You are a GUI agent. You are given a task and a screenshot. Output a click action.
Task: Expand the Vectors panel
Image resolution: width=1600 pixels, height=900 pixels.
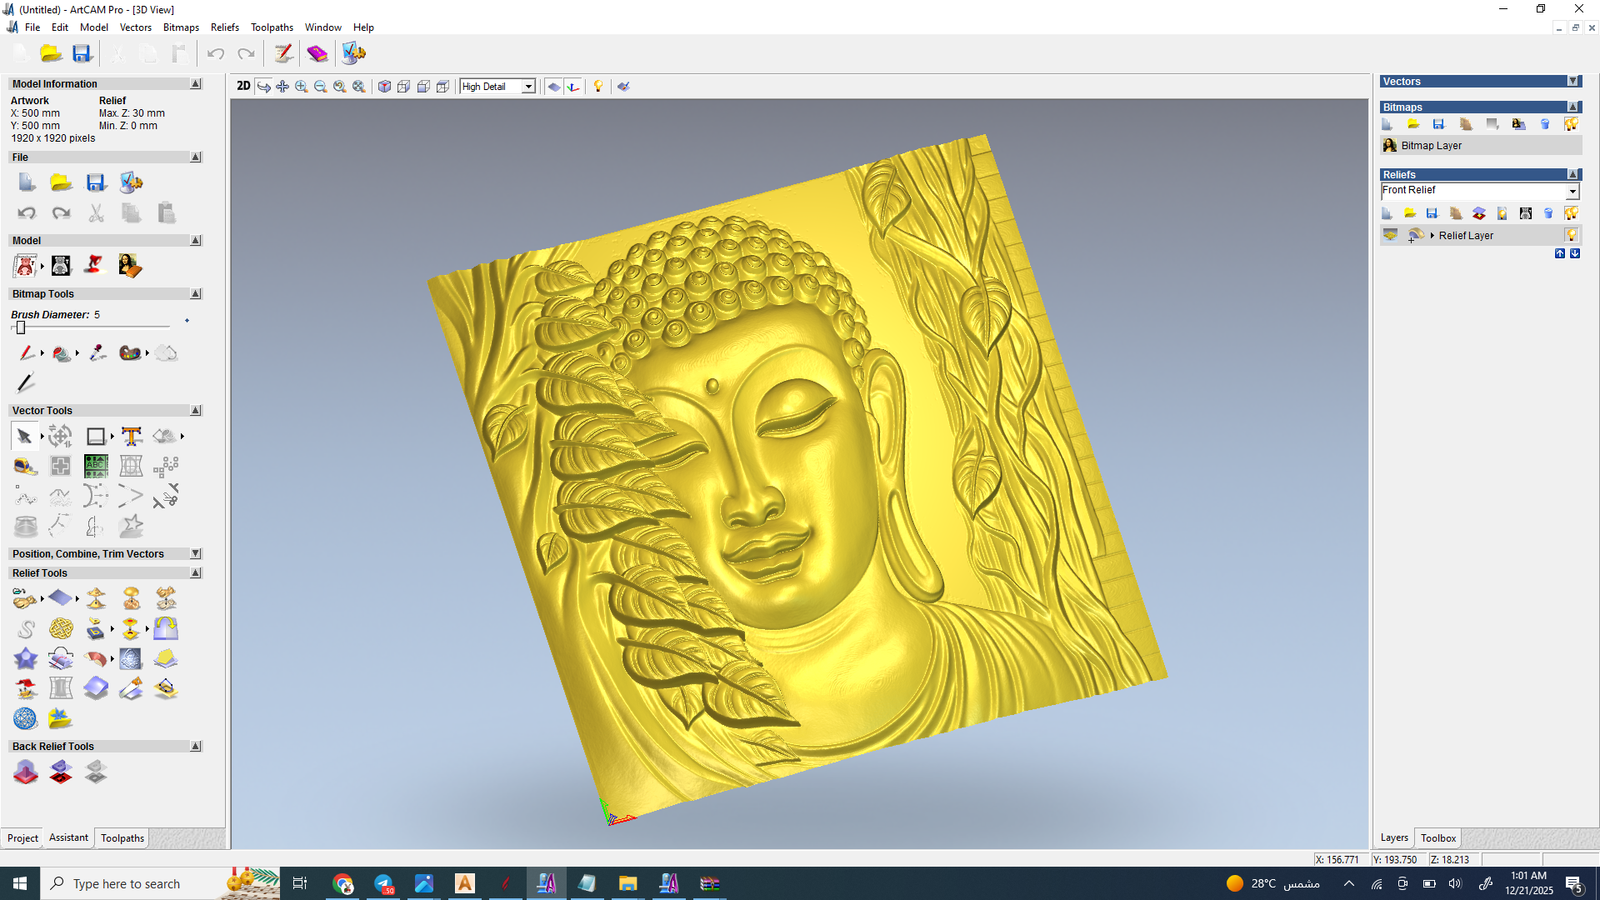point(1573,81)
